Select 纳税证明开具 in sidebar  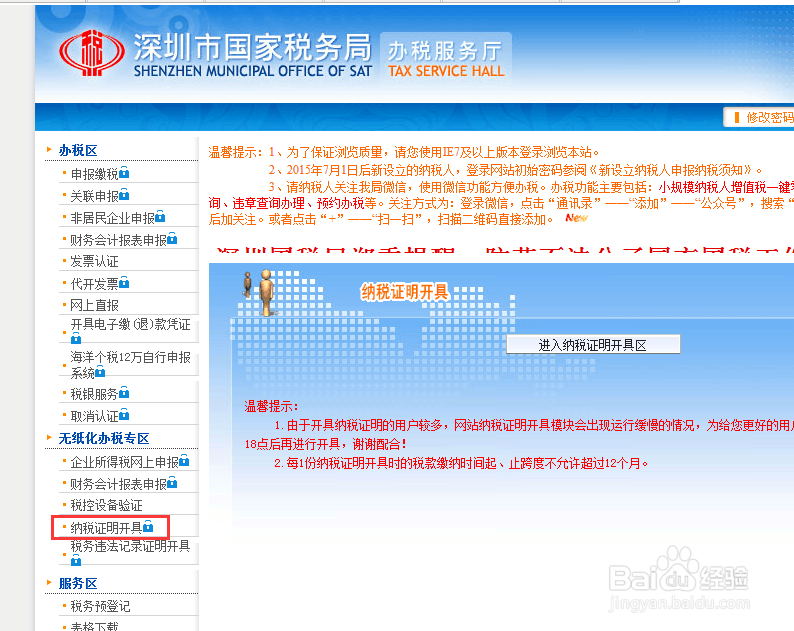[x=106, y=528]
